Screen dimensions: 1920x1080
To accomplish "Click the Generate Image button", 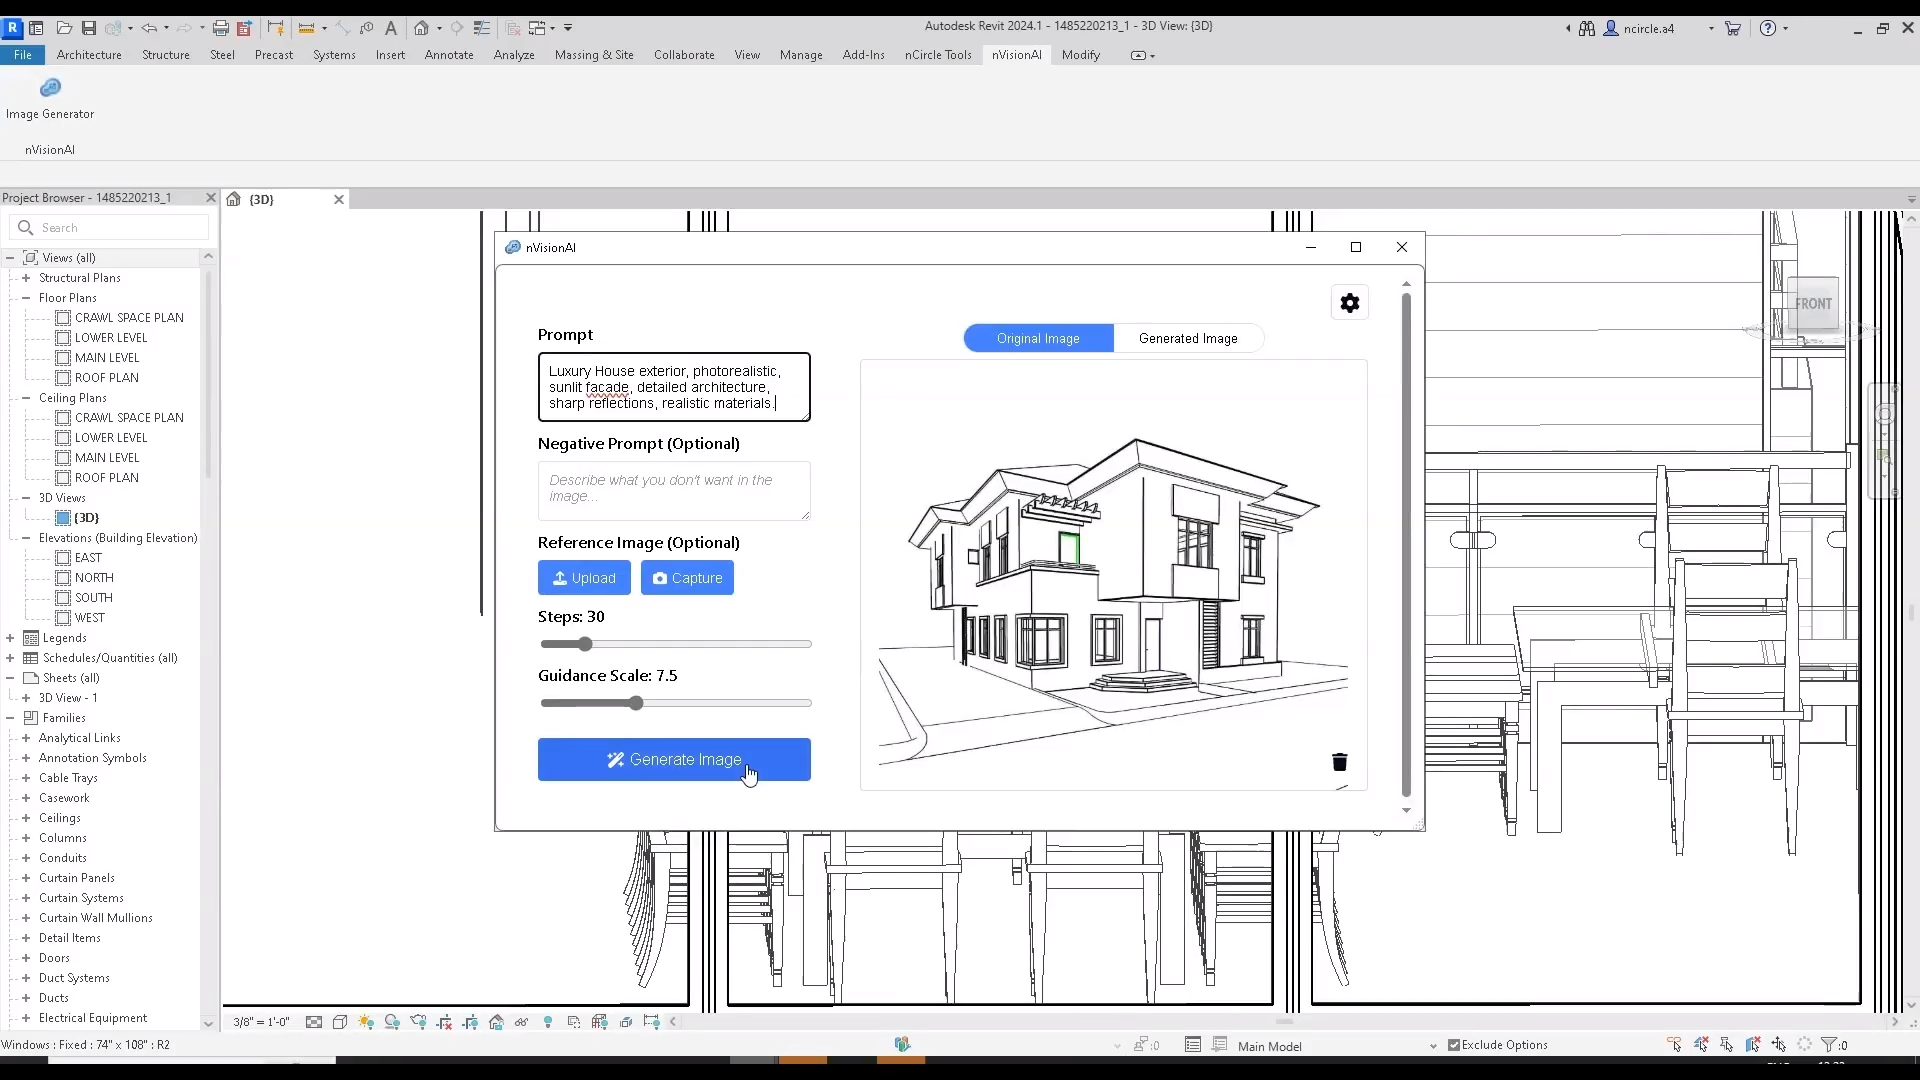I will [x=674, y=760].
